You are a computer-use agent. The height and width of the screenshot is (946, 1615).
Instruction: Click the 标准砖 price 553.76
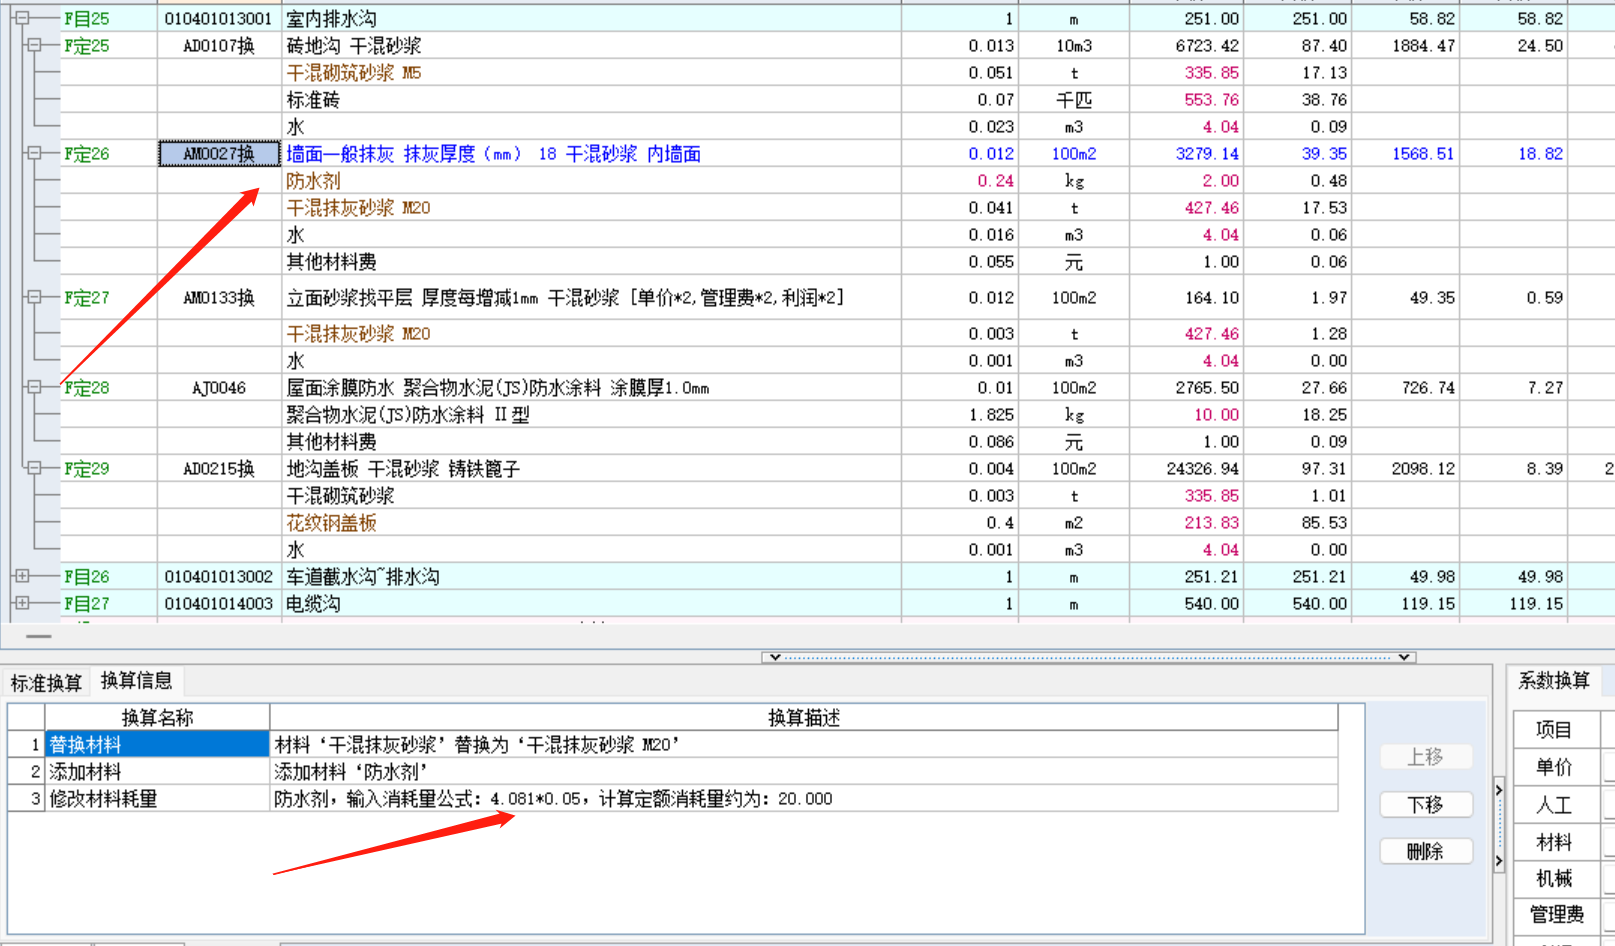click(1212, 100)
